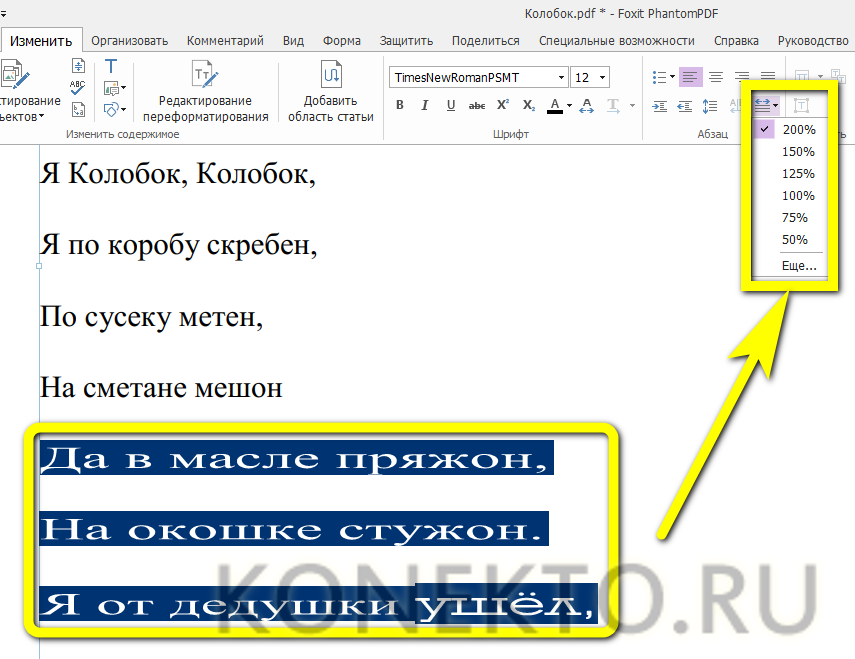
Task: Apply strikethrough to selected text
Action: (477, 105)
